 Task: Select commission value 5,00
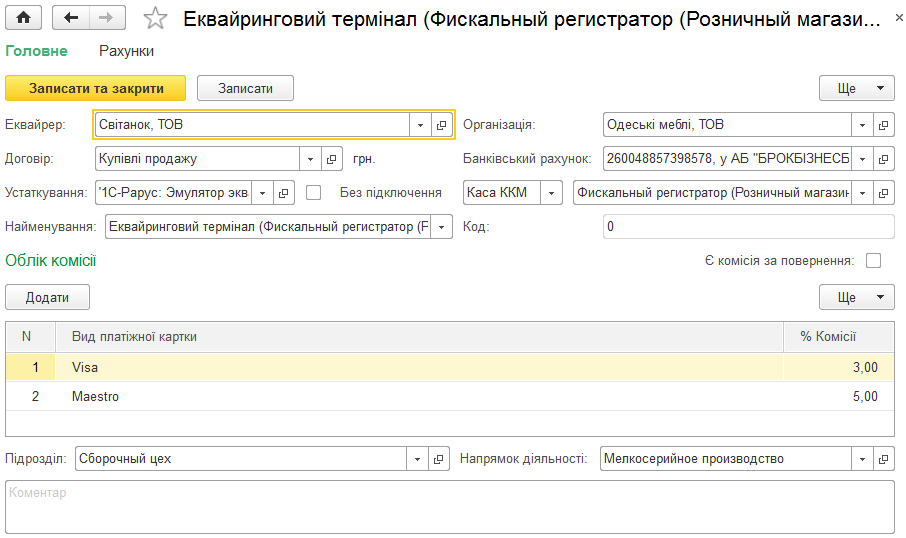coord(865,396)
